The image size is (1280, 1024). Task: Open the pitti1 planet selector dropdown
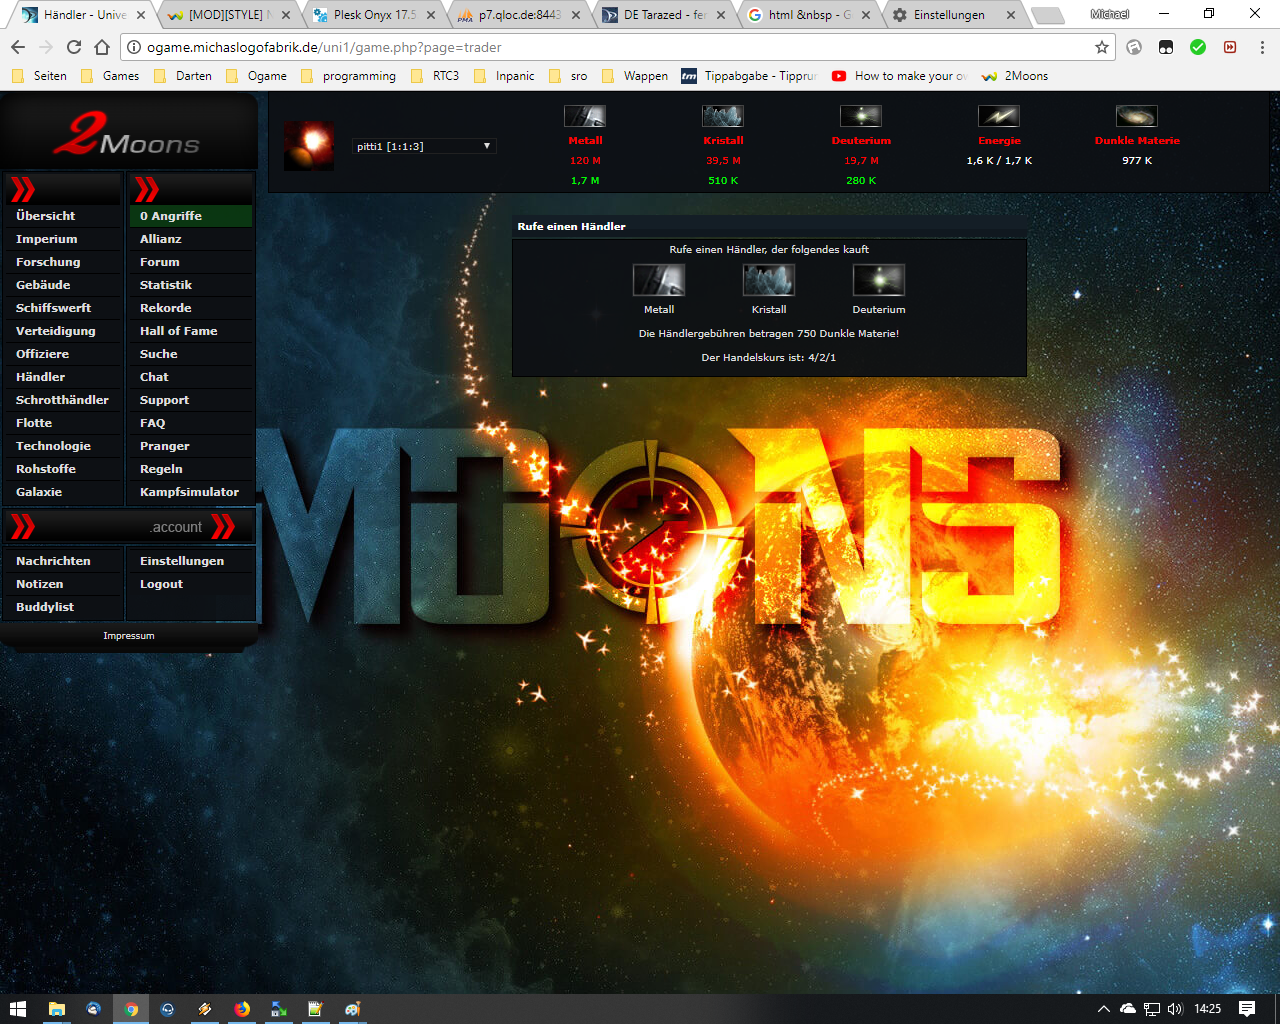point(424,146)
